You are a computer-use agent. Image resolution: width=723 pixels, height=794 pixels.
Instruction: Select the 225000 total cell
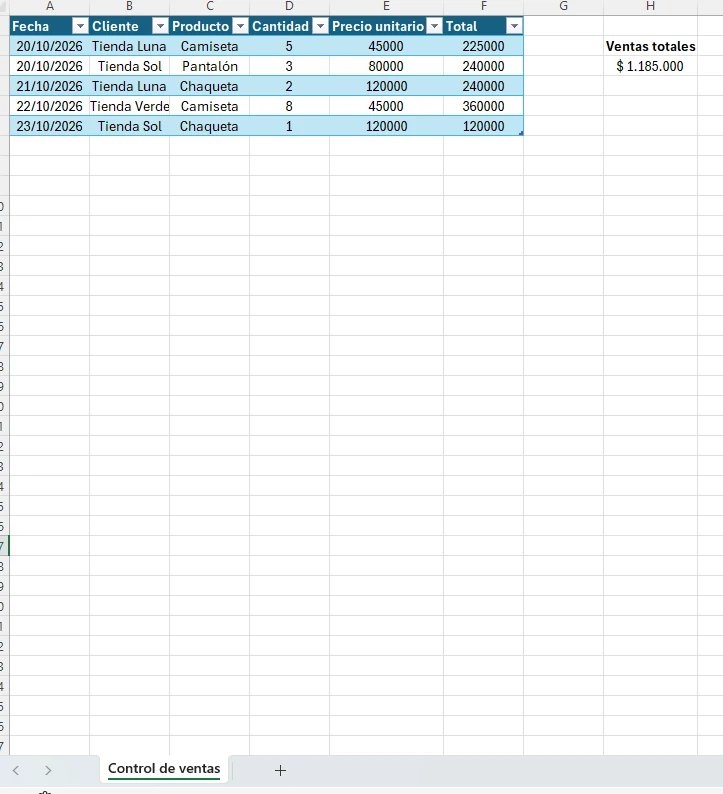(484, 46)
